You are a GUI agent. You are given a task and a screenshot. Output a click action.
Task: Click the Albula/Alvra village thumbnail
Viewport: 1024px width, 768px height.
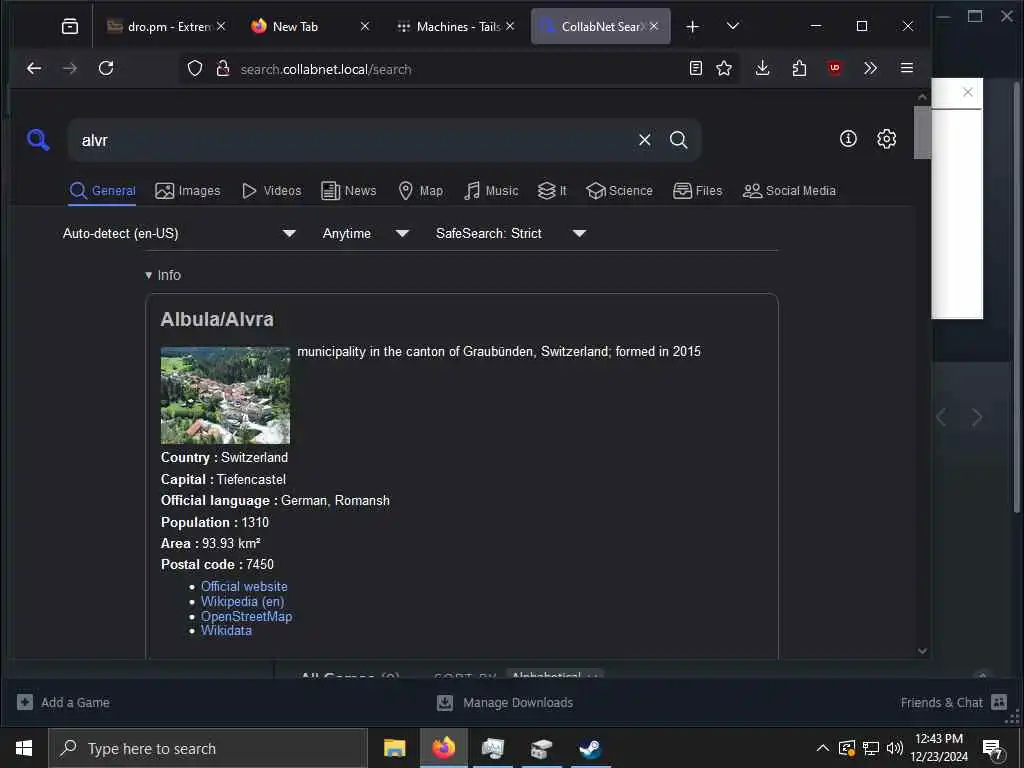225,395
